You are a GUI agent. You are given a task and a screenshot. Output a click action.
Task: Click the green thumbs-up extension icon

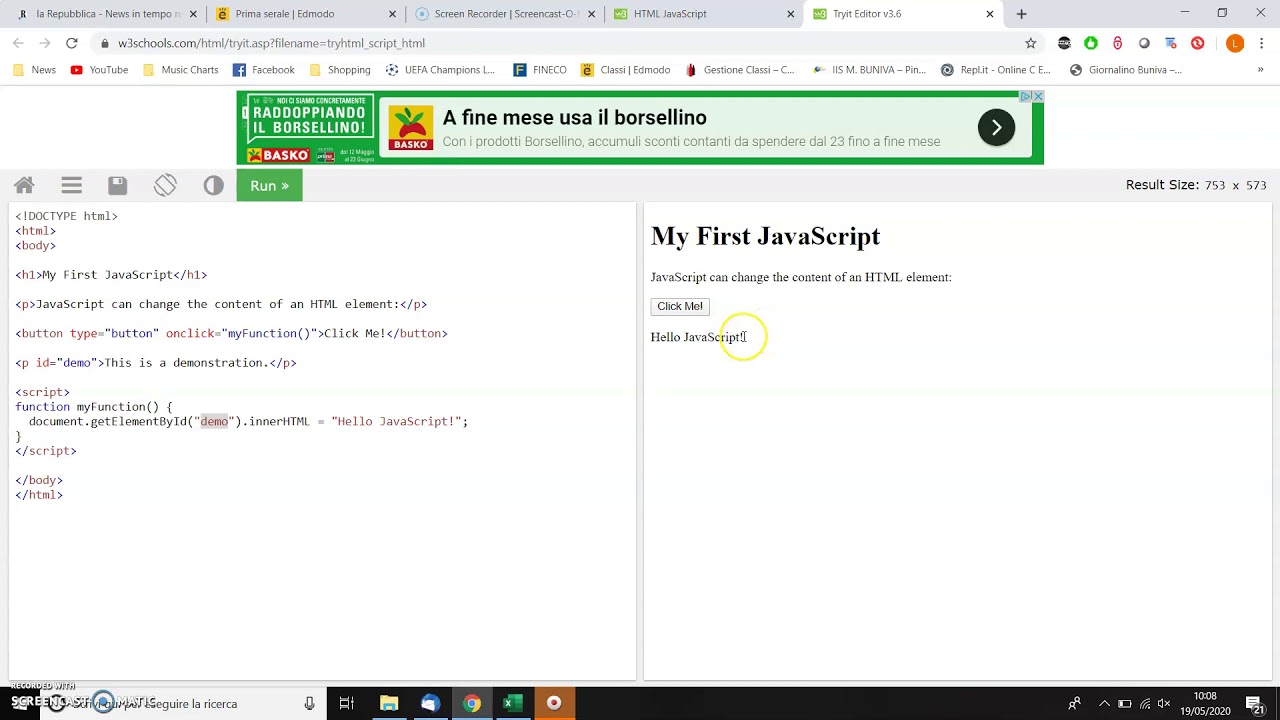(x=1091, y=43)
